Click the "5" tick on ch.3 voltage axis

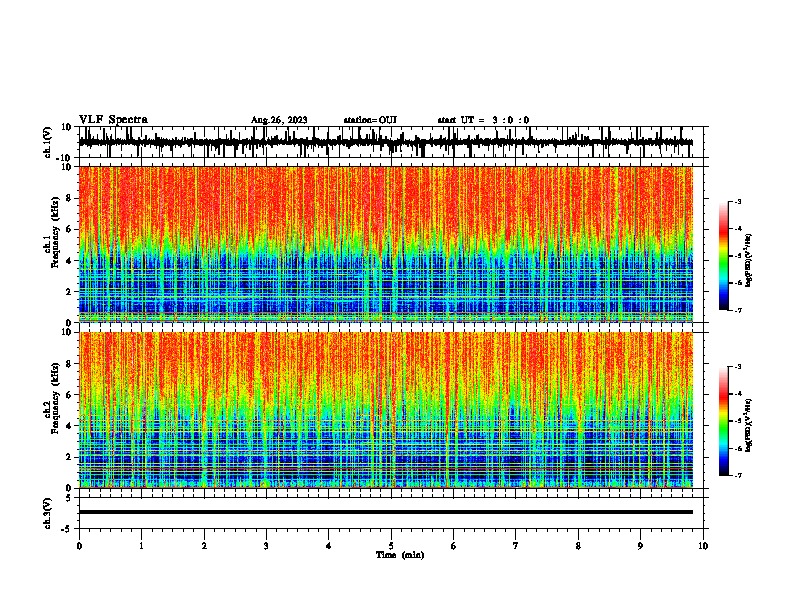point(70,498)
